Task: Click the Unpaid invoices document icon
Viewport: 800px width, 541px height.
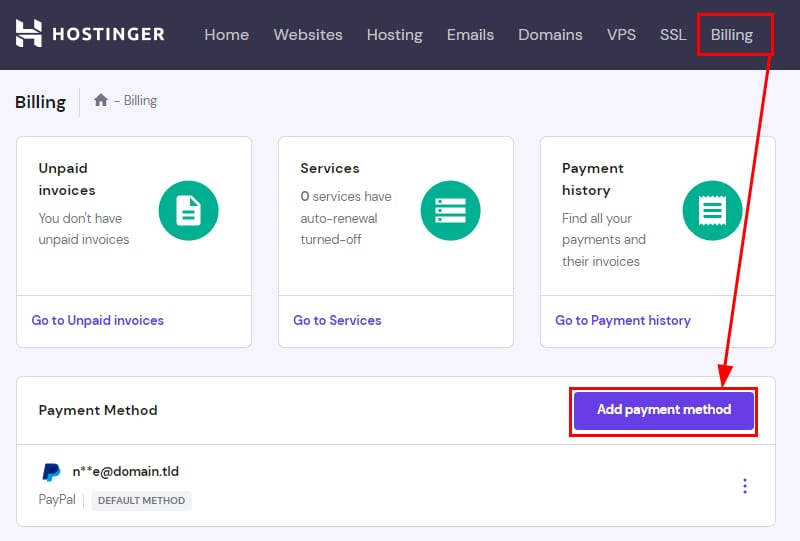Action: pyautogui.click(x=188, y=211)
